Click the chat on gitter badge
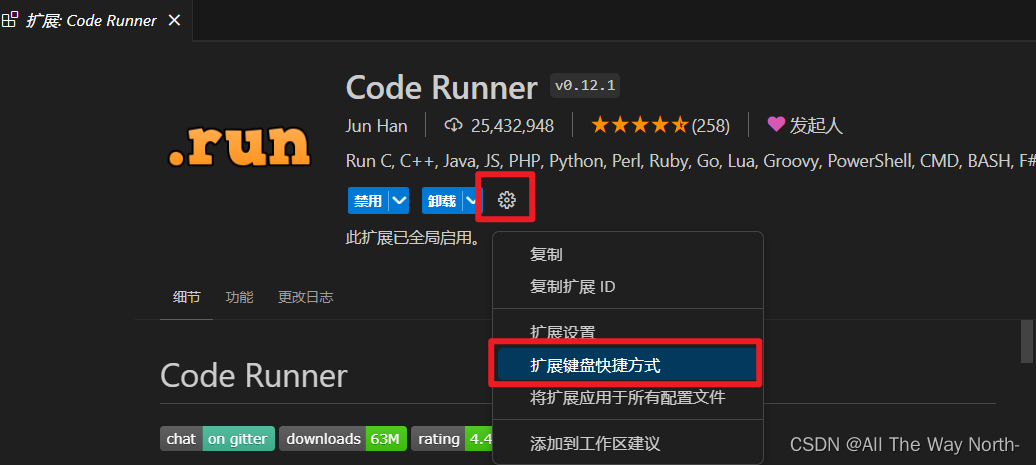 [217, 439]
